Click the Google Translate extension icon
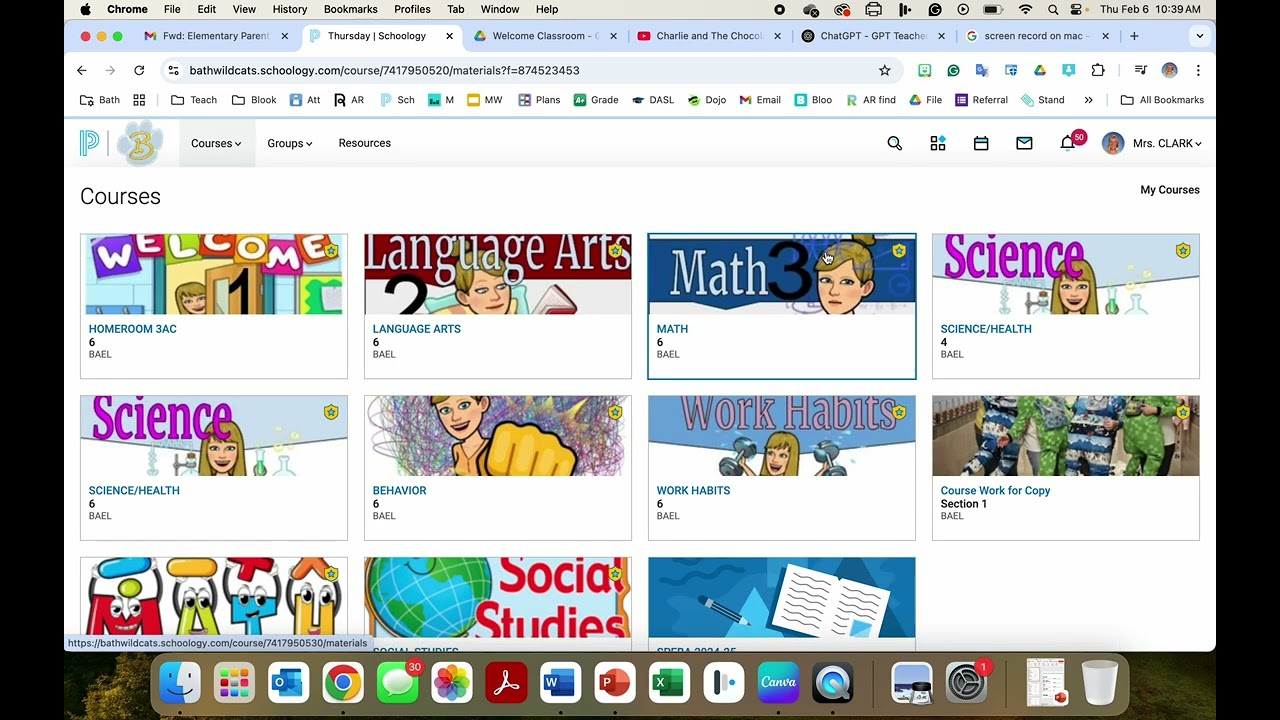Viewport: 1280px width, 720px height. coord(982,70)
